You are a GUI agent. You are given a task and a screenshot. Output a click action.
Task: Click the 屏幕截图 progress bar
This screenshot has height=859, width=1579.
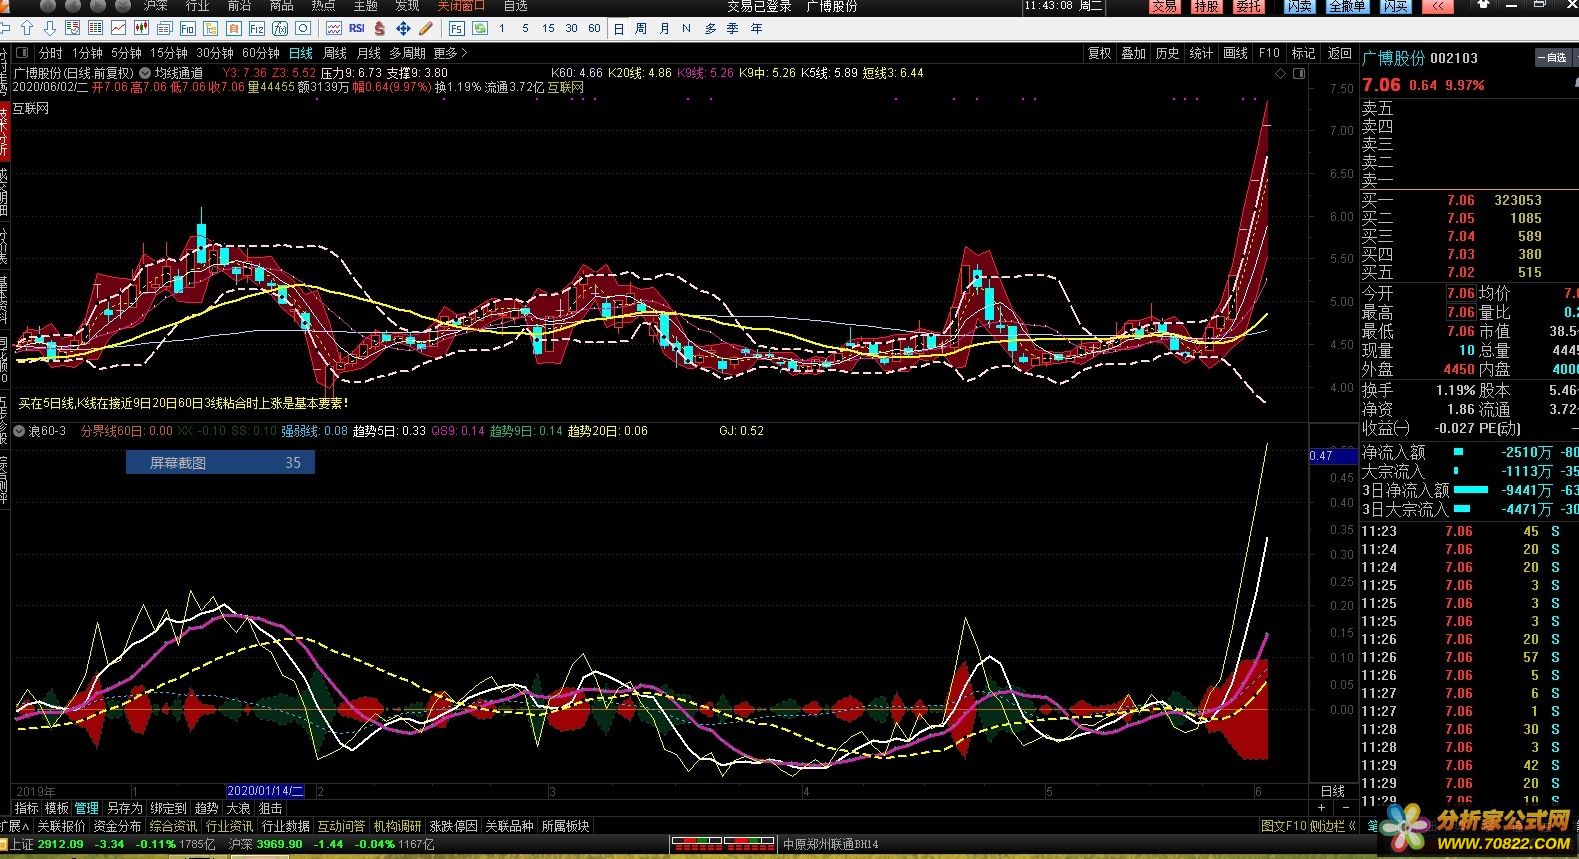click(x=220, y=463)
